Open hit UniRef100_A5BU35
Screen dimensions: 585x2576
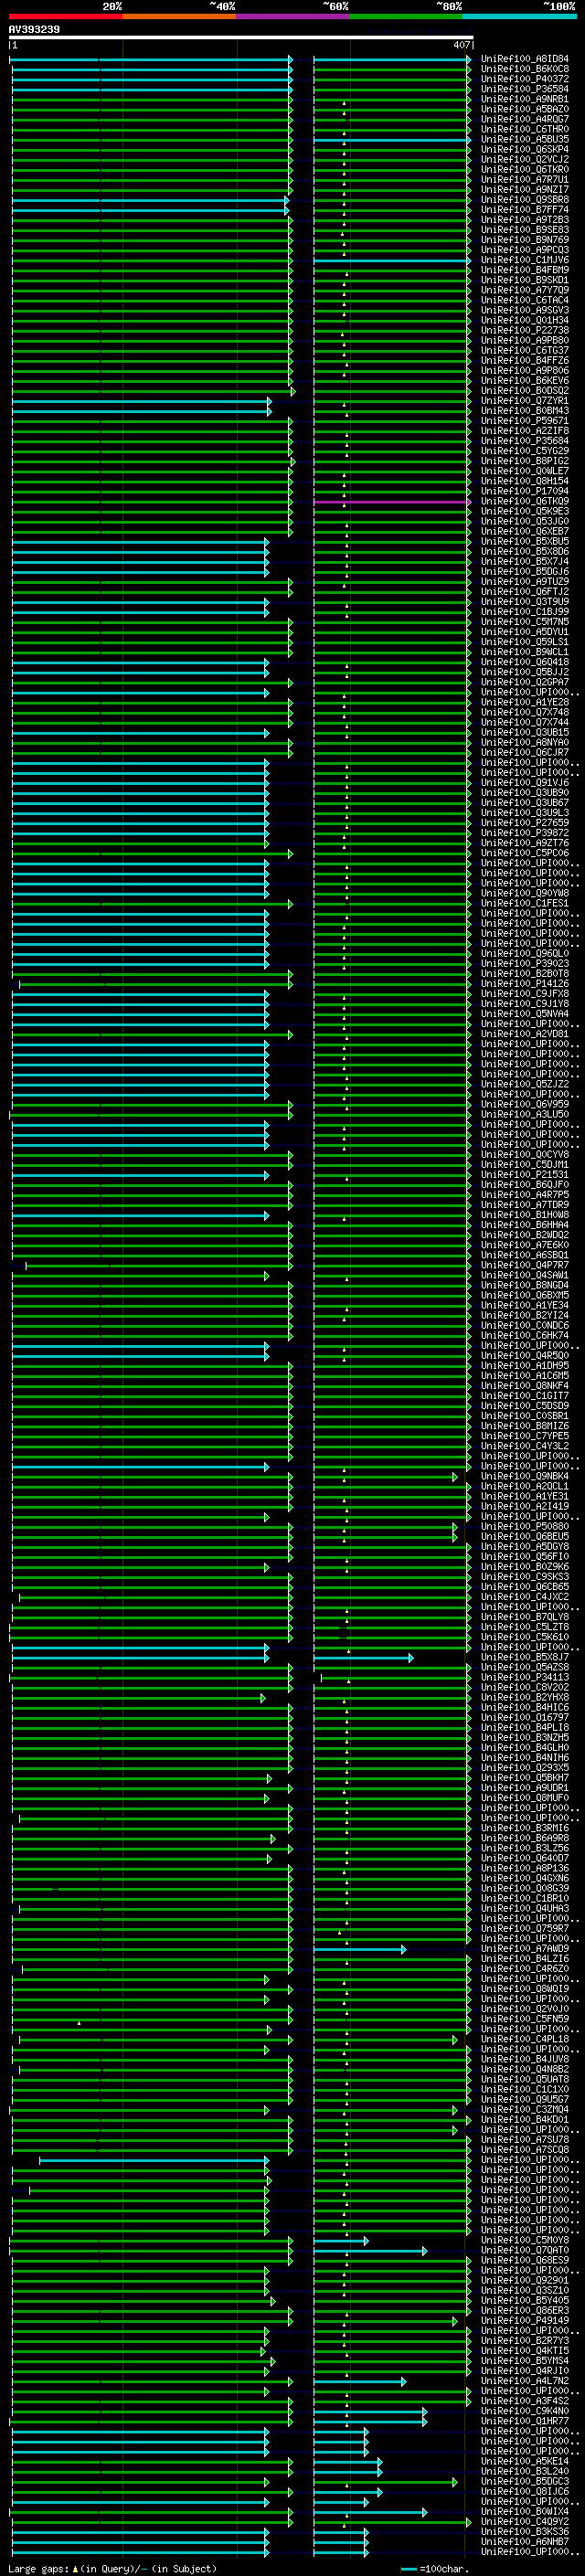[525, 139]
